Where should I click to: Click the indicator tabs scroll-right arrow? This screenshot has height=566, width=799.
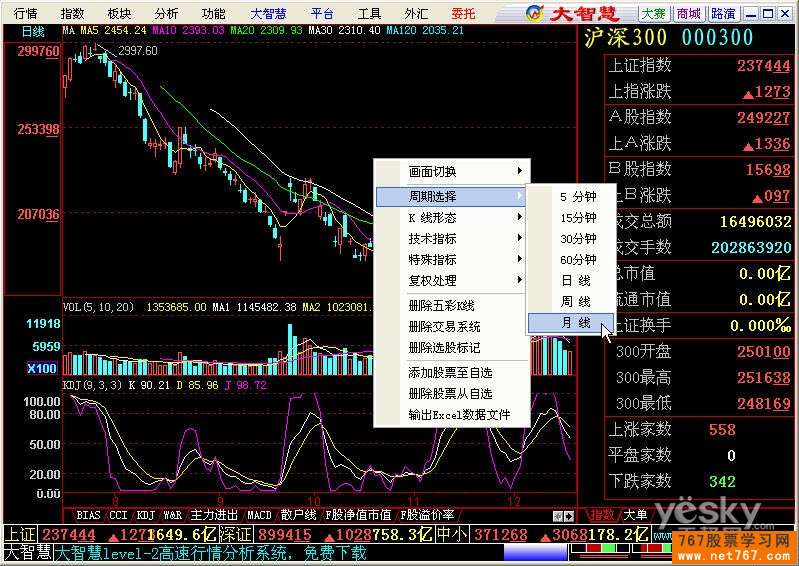point(569,516)
